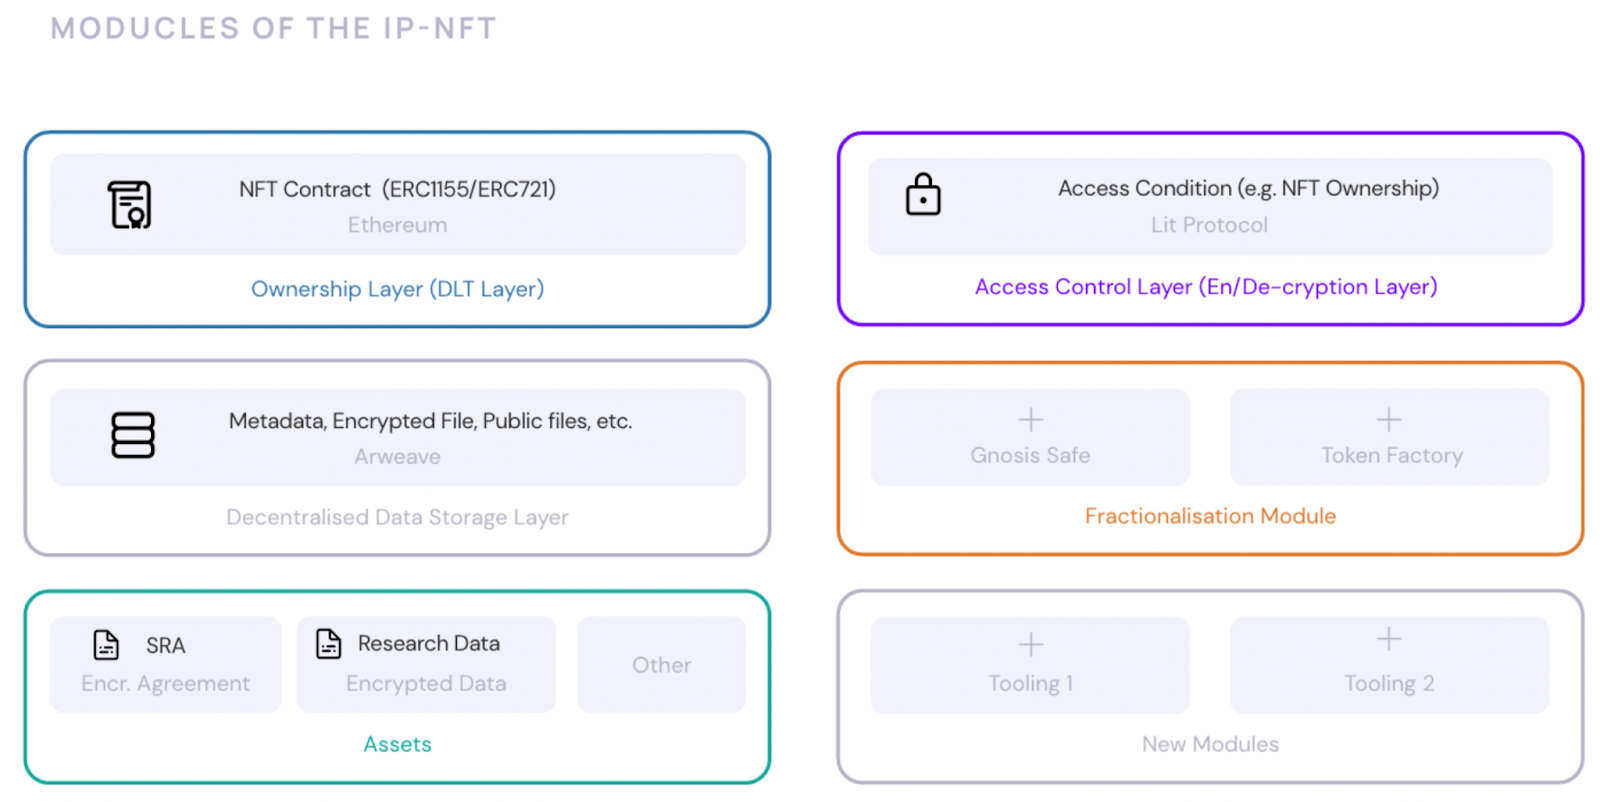
Task: Click the padlock icon for Access Condition
Action: (923, 195)
